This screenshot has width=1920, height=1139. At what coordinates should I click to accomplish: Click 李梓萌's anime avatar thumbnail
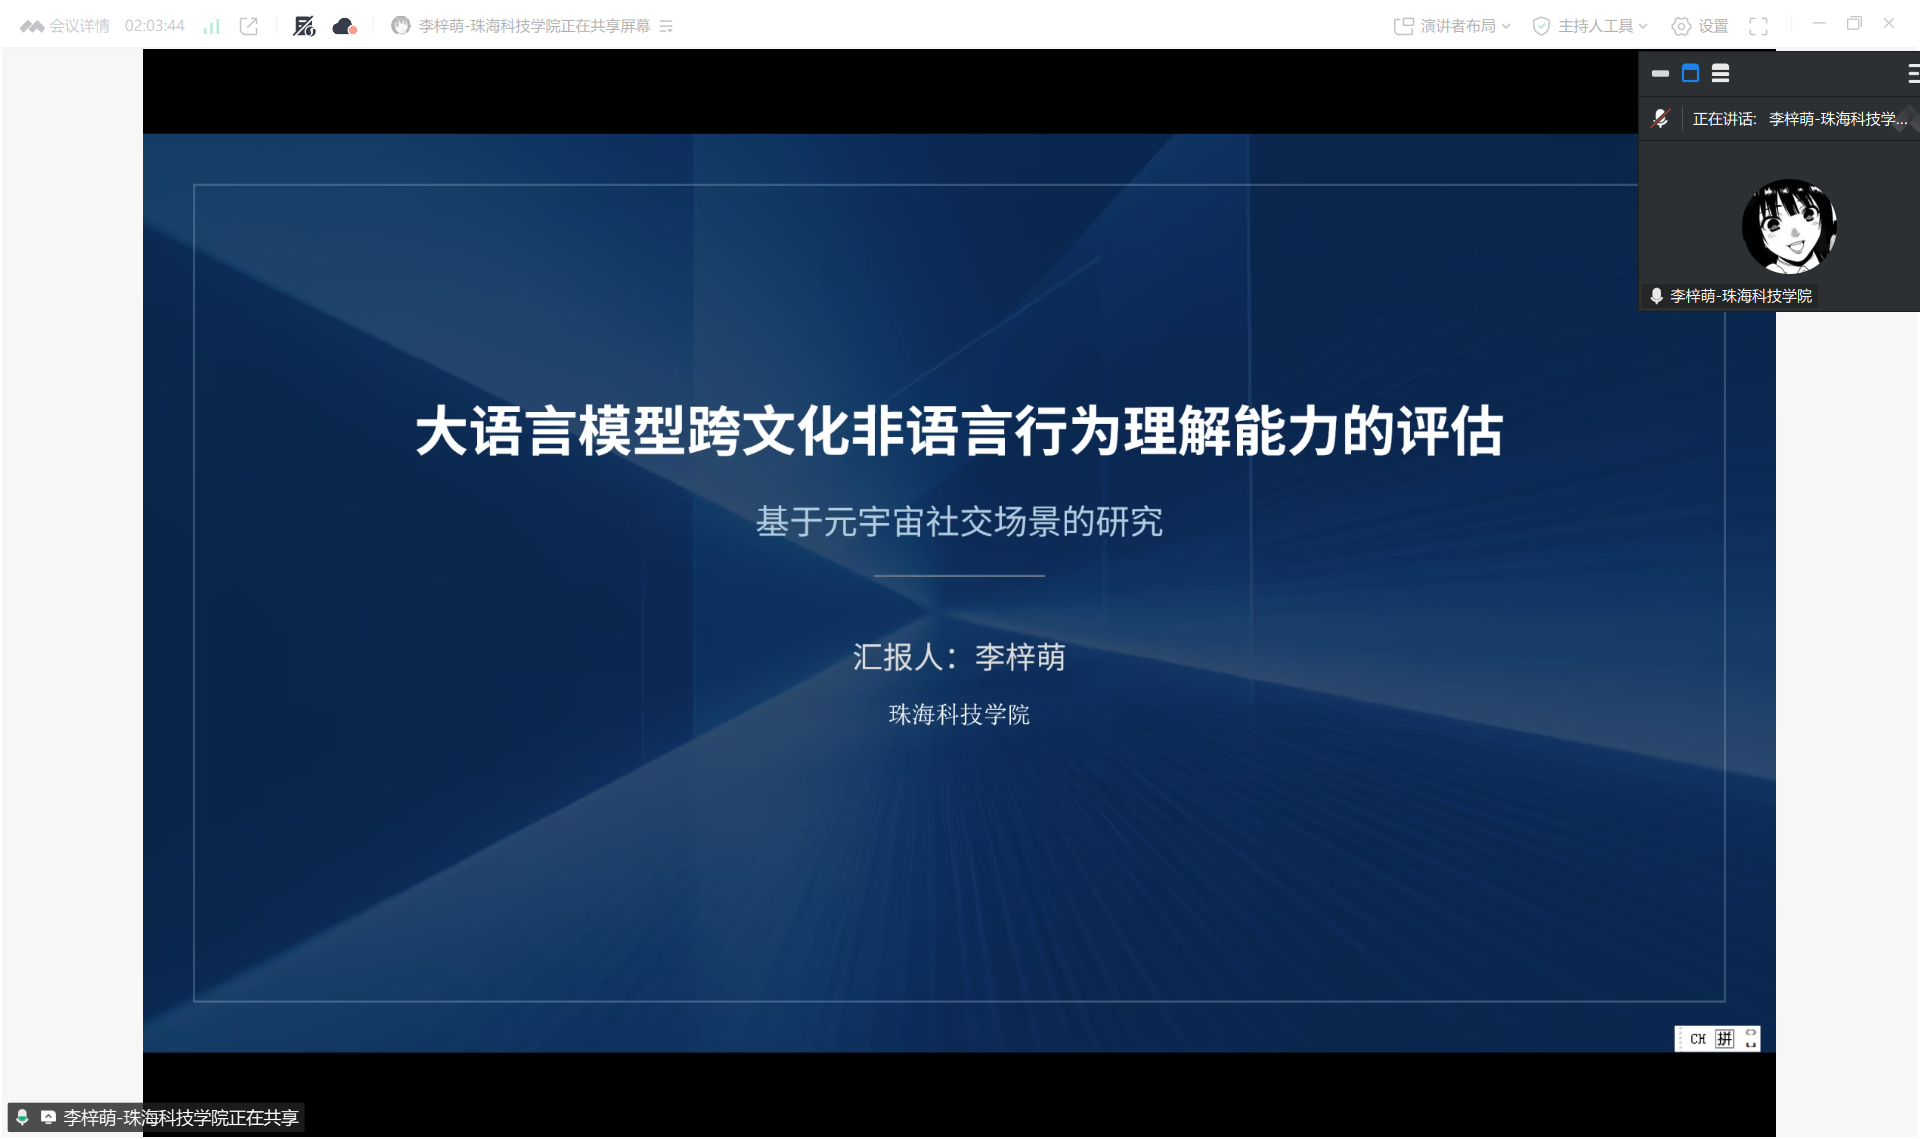click(1789, 226)
